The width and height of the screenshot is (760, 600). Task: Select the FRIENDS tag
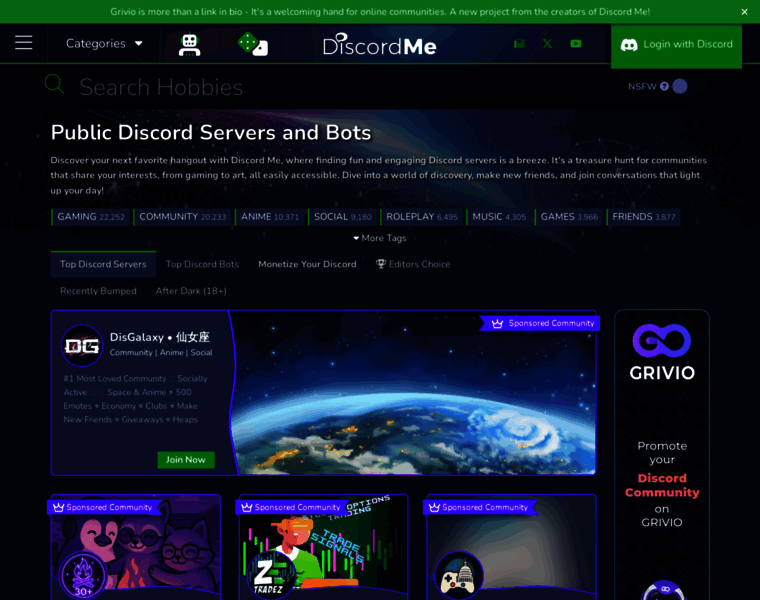pyautogui.click(x=644, y=217)
